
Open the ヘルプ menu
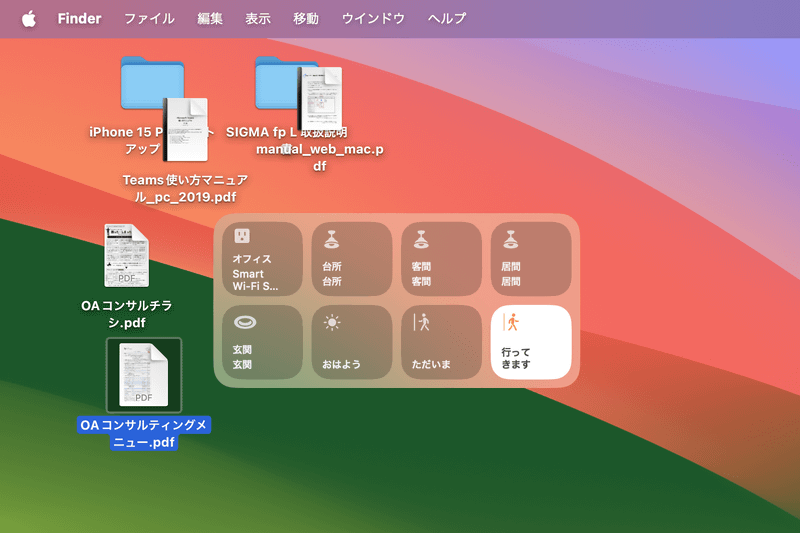447,19
